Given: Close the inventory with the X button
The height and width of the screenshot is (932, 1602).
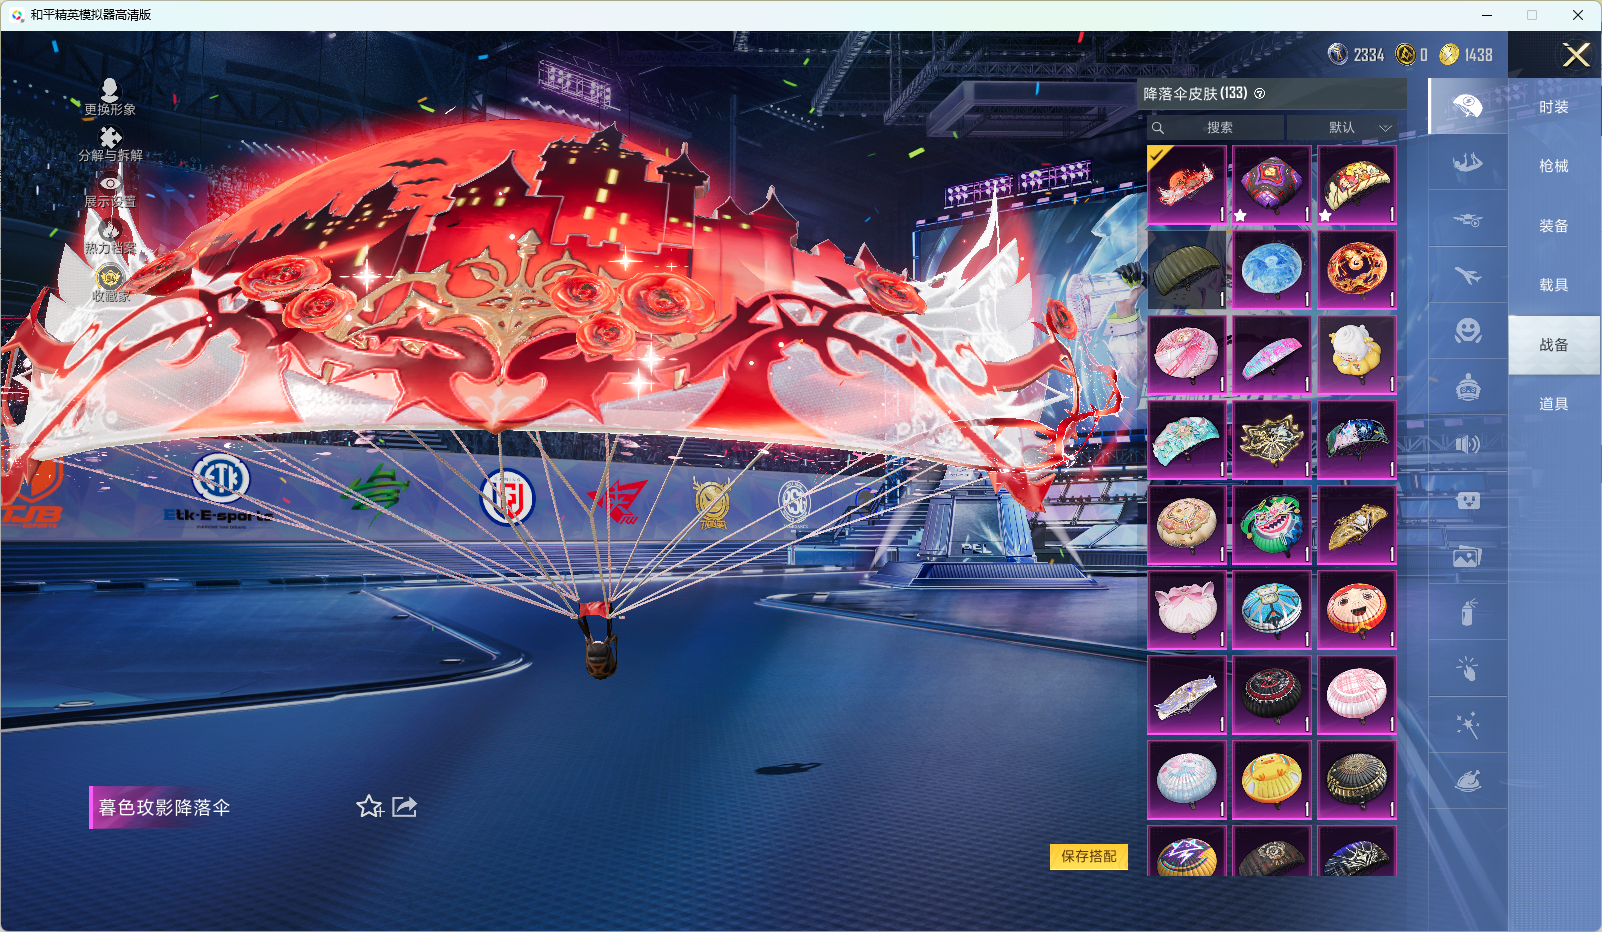Looking at the screenshot, I should 1576,55.
